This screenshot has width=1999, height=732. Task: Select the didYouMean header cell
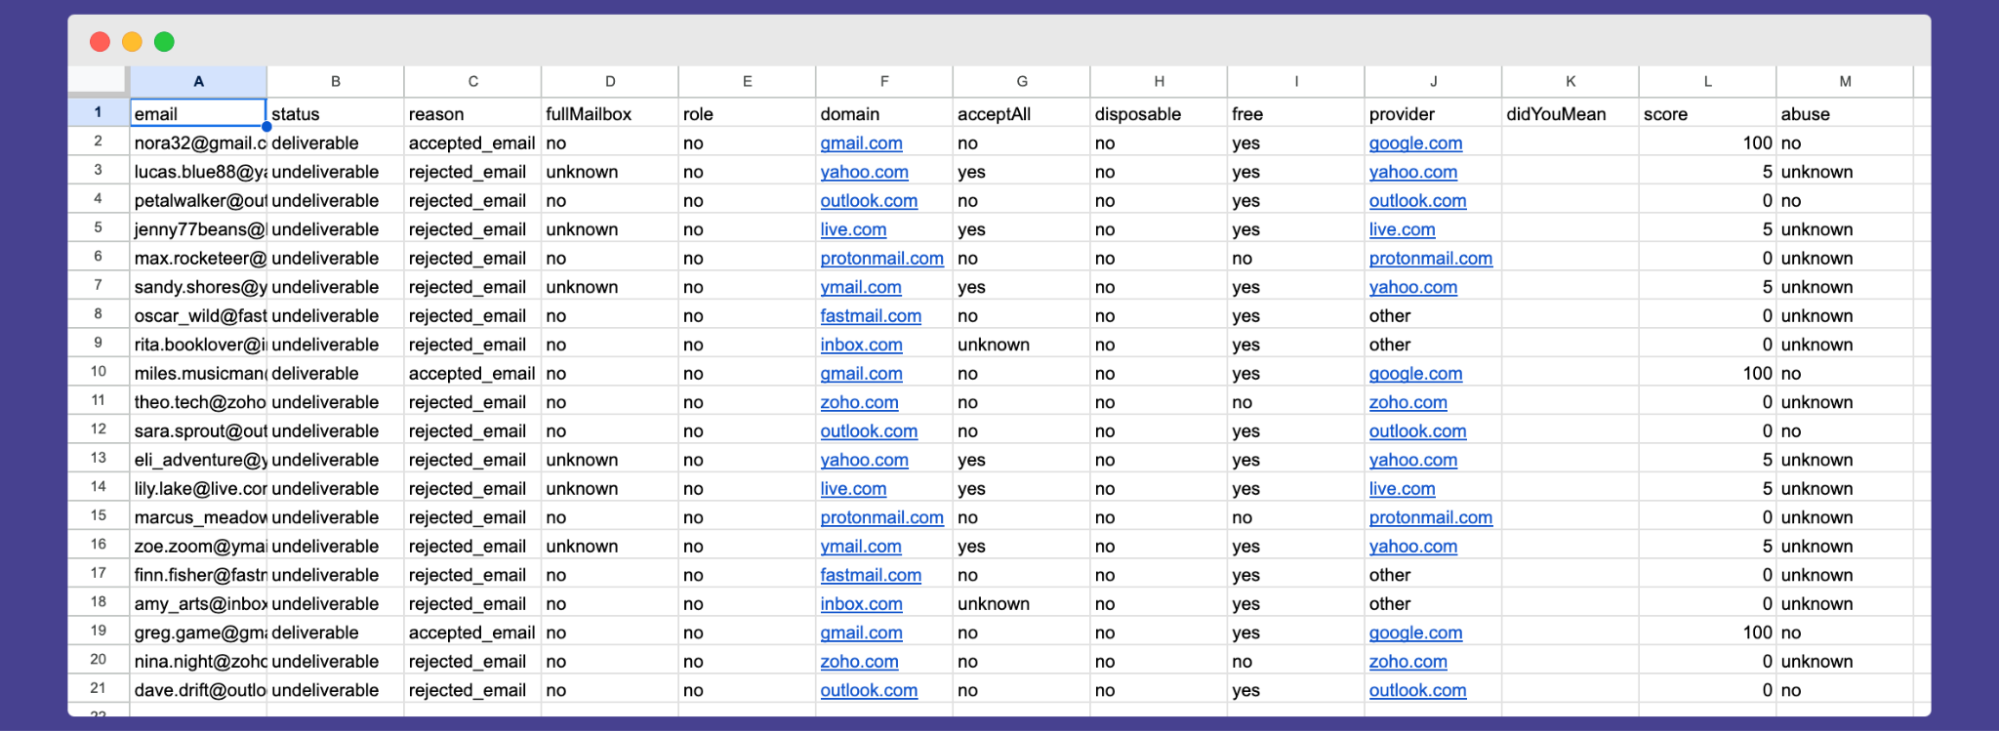(1569, 114)
